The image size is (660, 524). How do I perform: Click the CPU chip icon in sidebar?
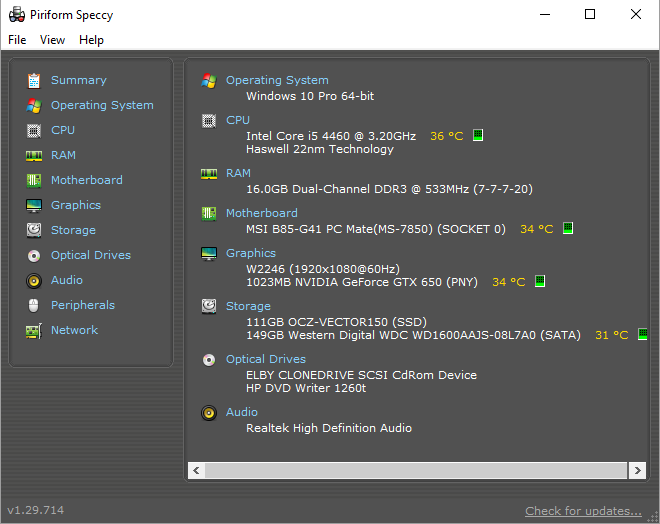34,130
